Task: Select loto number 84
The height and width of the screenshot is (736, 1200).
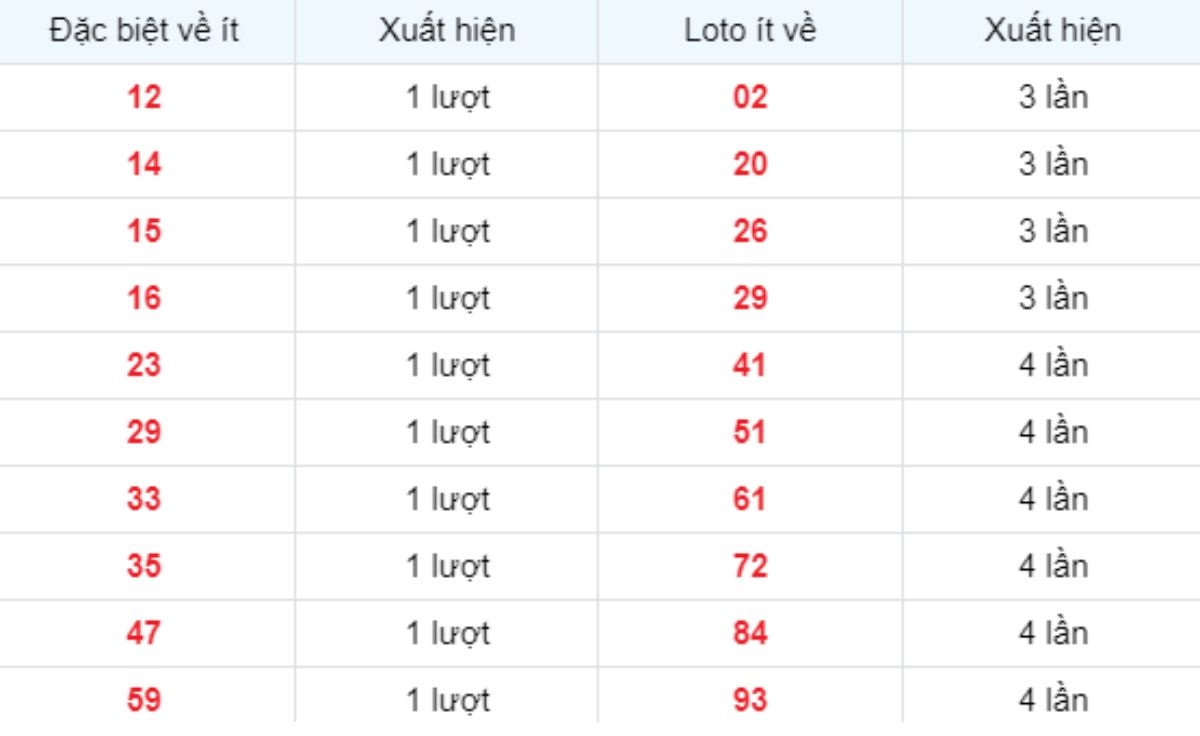Action: click(x=750, y=634)
